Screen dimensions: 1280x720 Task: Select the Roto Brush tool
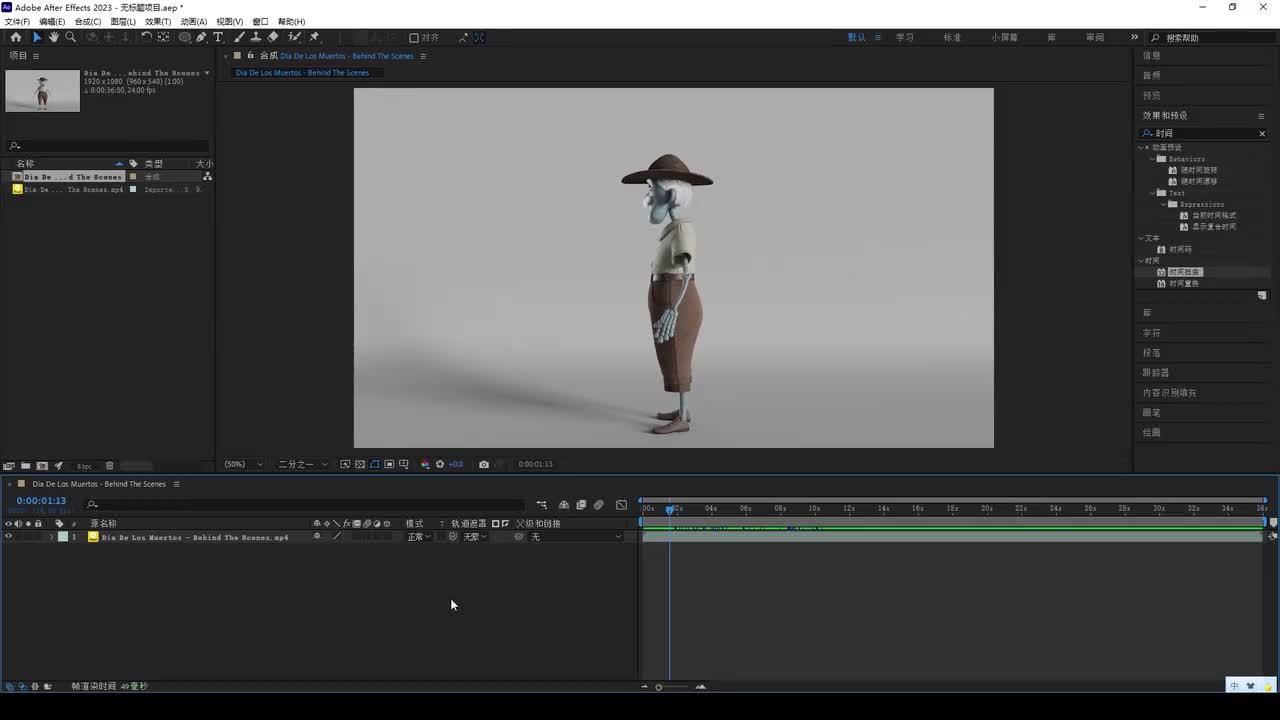click(x=295, y=37)
